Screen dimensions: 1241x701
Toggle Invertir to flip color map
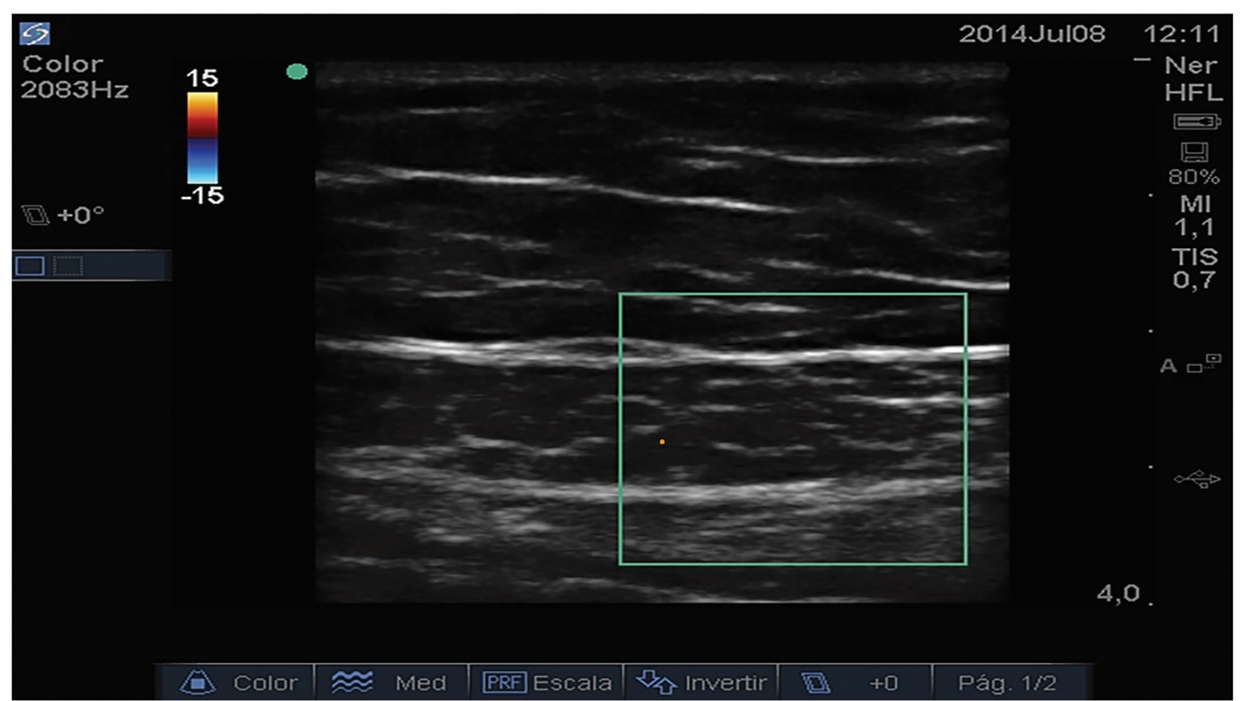pos(701,683)
